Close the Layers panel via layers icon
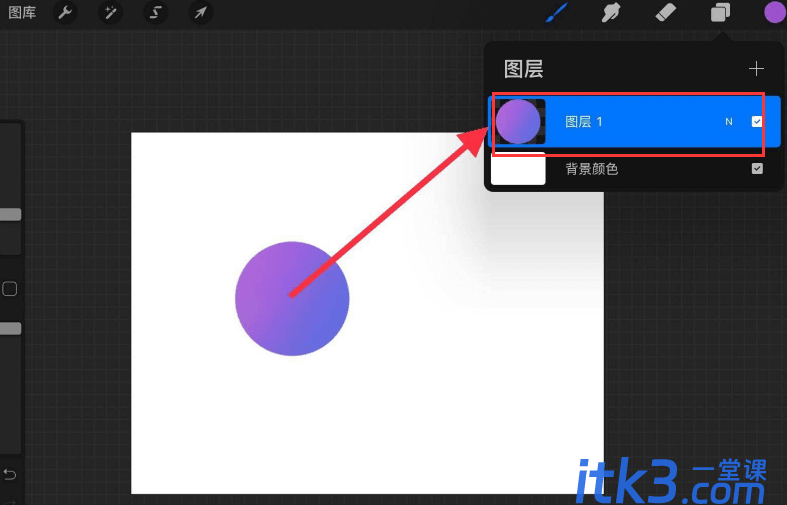 (x=720, y=13)
